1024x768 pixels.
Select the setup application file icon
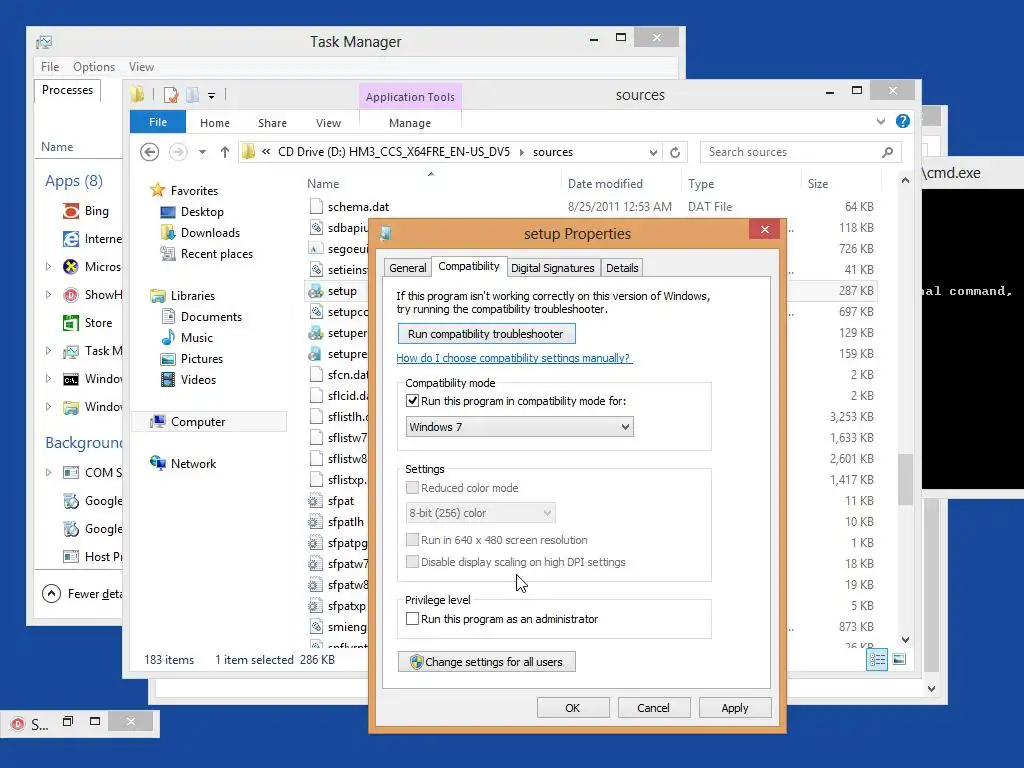click(316, 291)
